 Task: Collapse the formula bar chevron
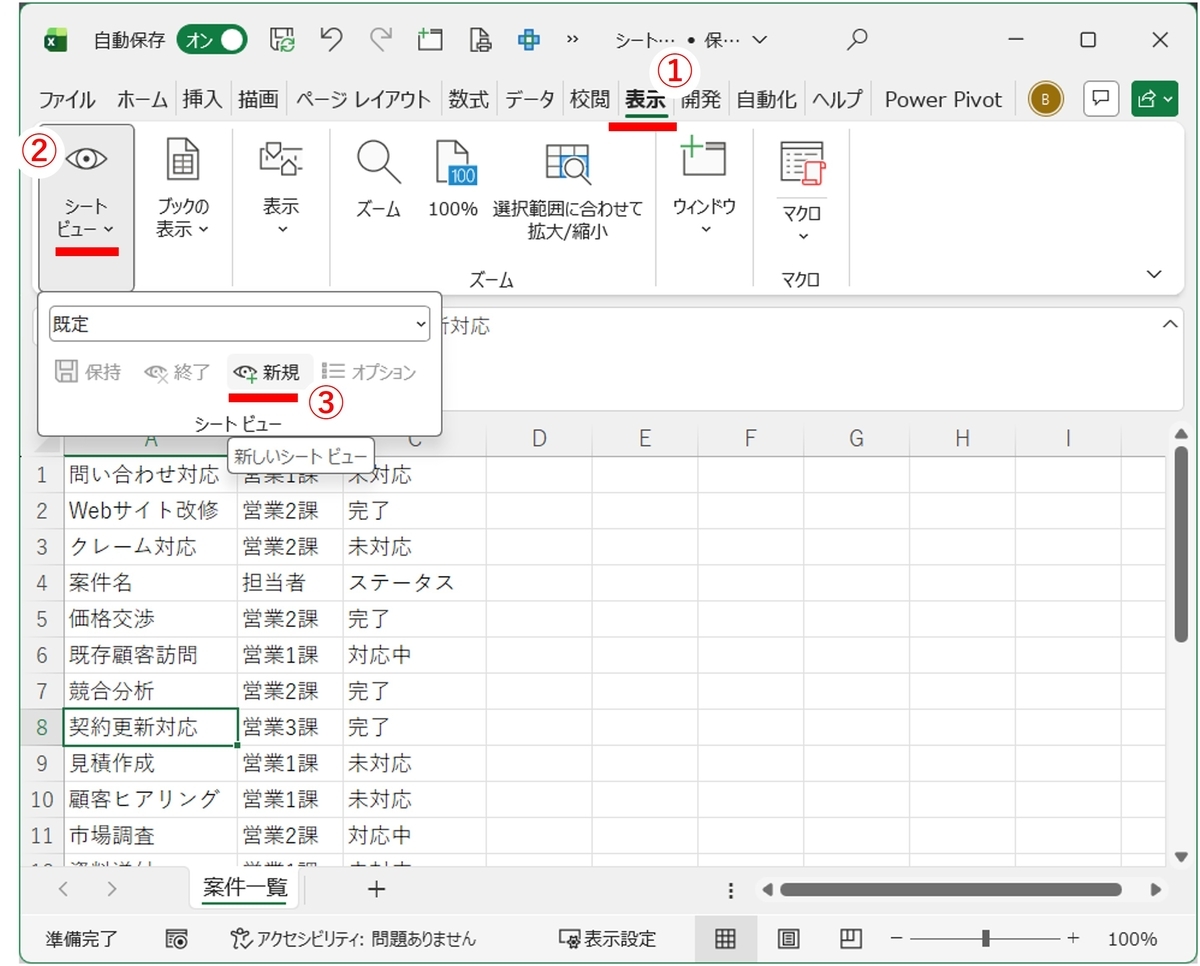point(1169,325)
